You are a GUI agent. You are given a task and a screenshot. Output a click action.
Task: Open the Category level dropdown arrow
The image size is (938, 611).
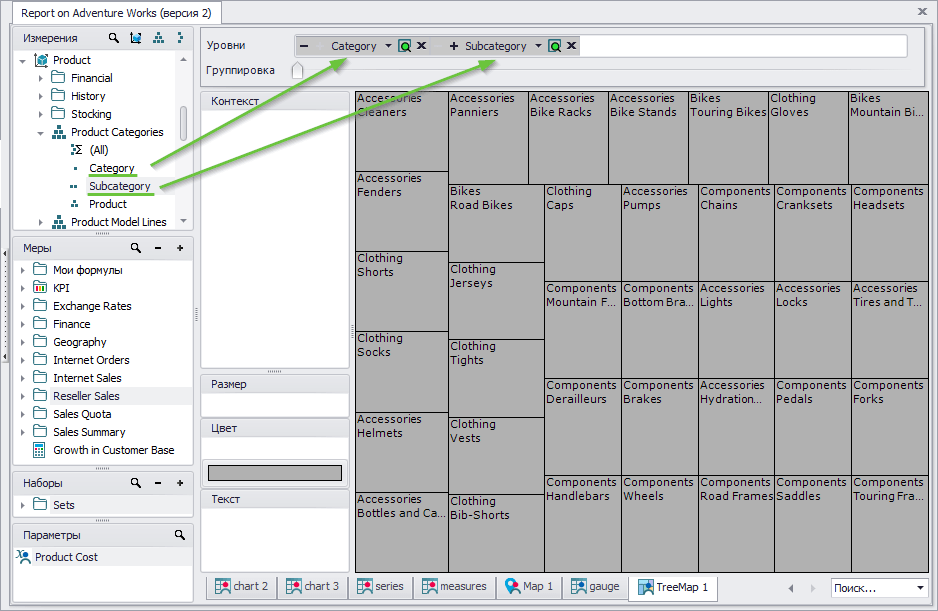[x=388, y=46]
